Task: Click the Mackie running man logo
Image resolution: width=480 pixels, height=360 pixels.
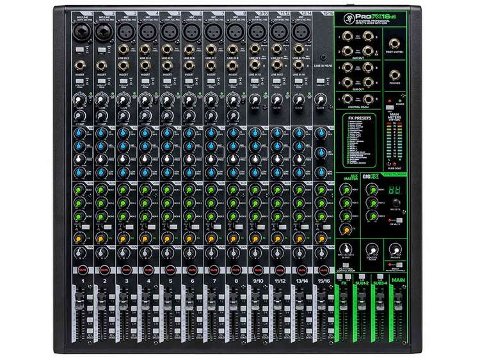Action: (348, 18)
